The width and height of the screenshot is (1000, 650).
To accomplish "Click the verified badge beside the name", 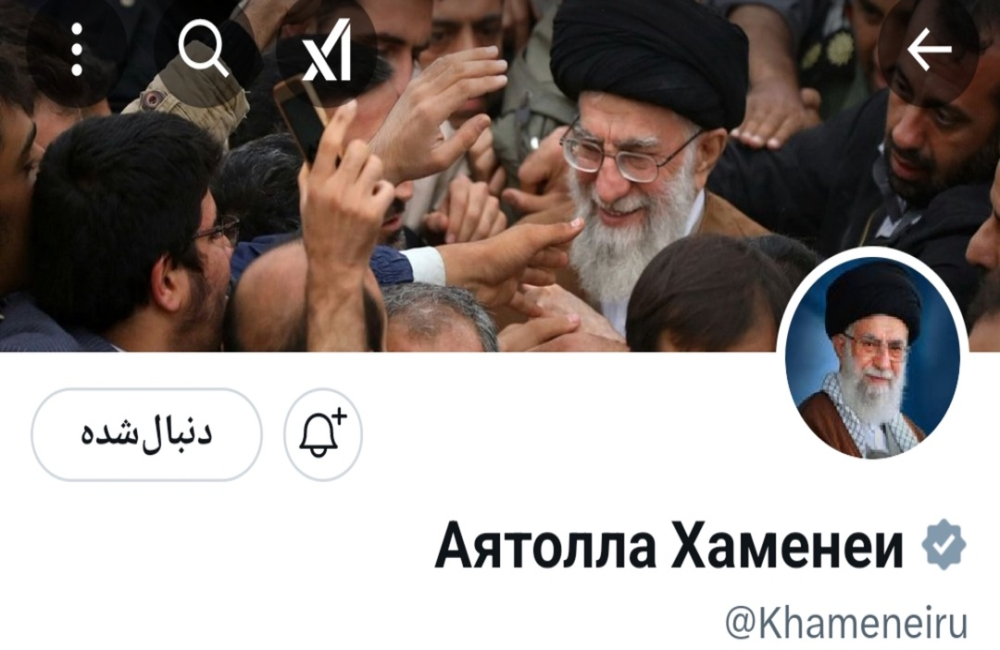I will click(x=944, y=545).
